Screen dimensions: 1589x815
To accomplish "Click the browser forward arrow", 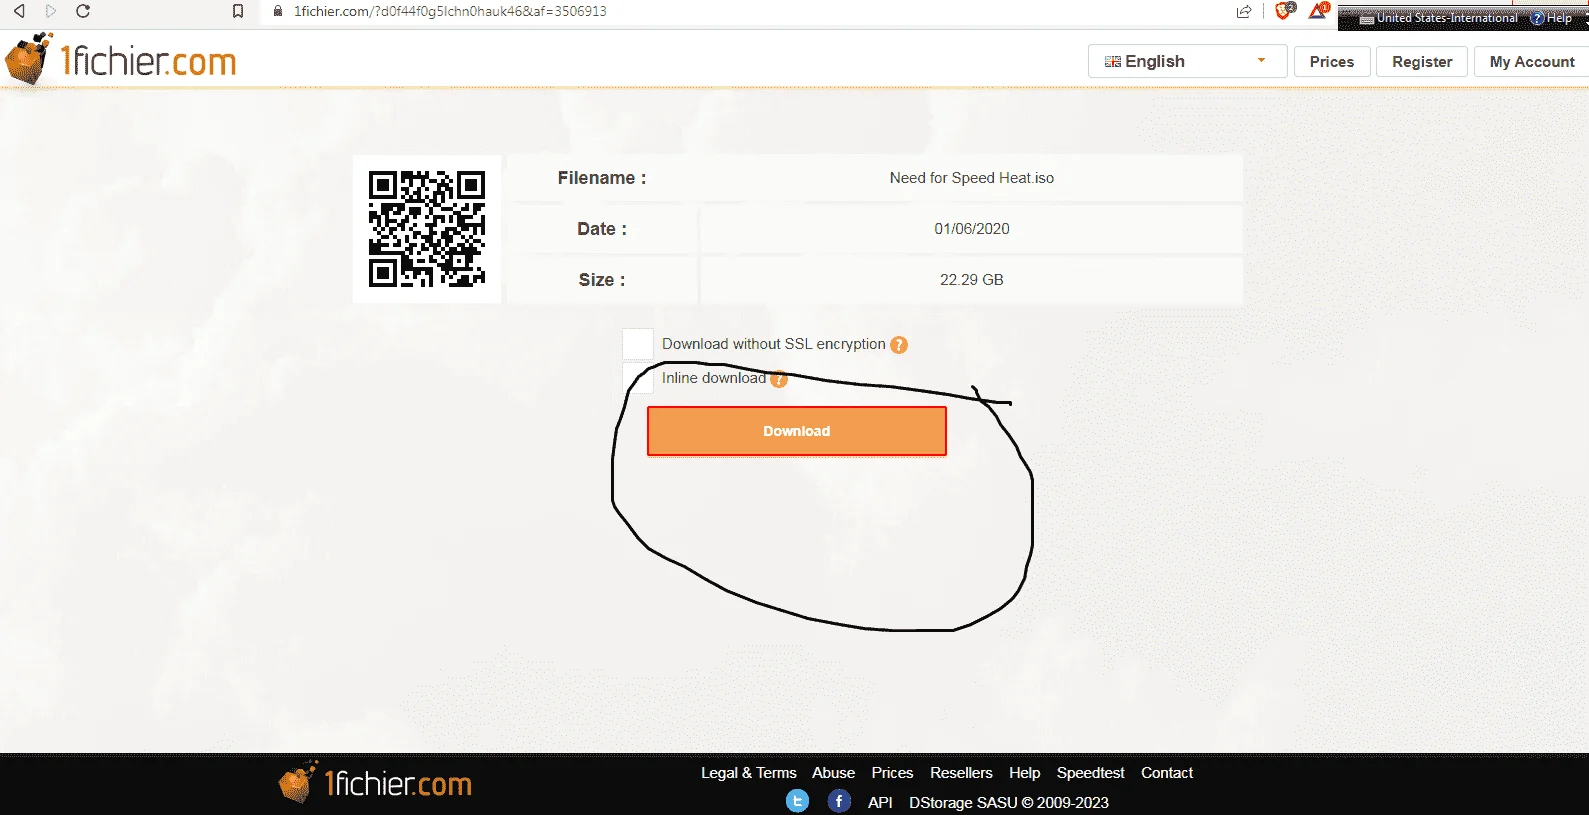I will [x=51, y=11].
